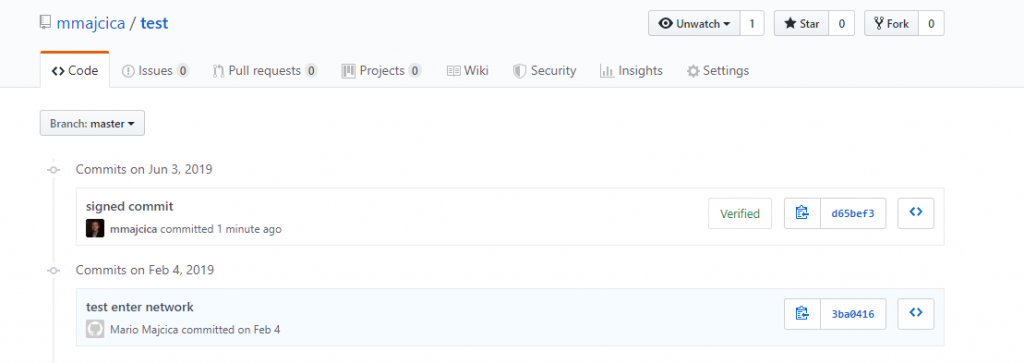
Task: Click the Commits on Feb 4, 2019 heading
Action: 144,270
